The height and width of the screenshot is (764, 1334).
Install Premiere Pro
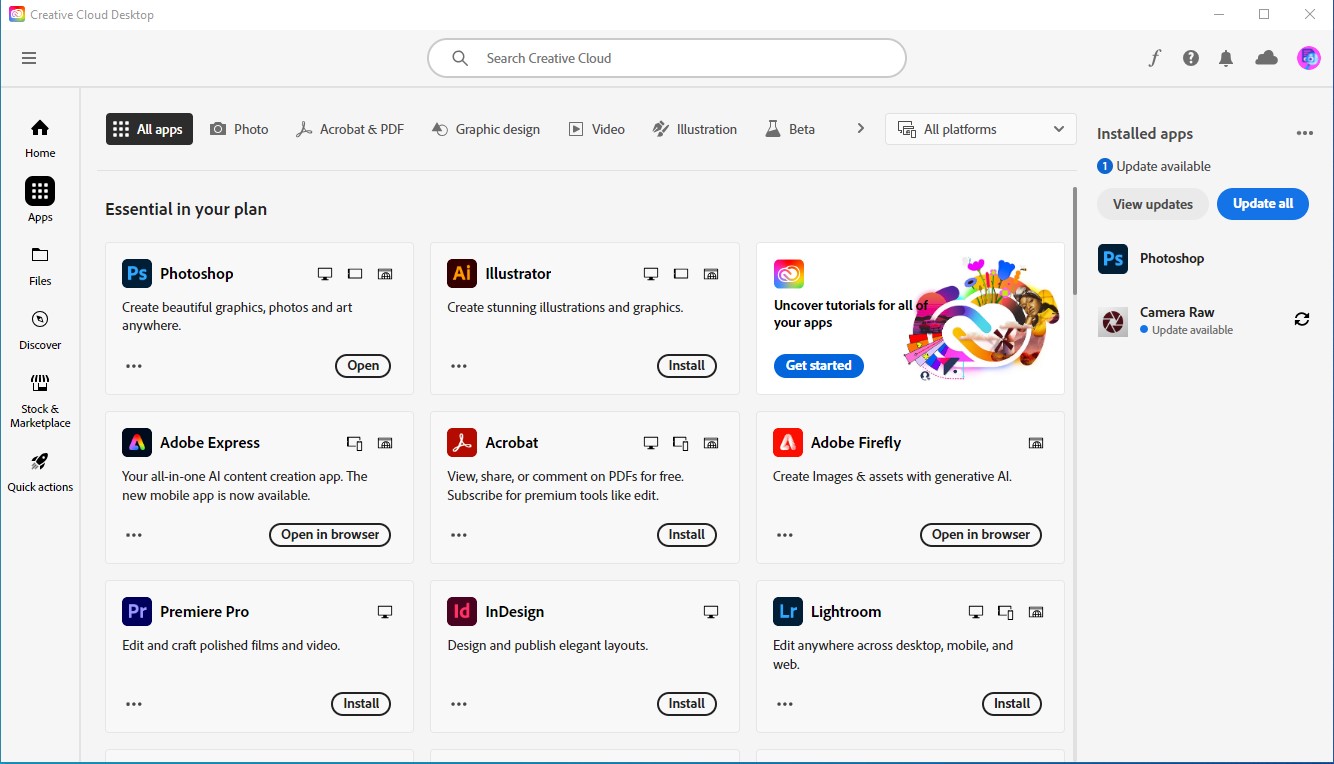click(361, 704)
